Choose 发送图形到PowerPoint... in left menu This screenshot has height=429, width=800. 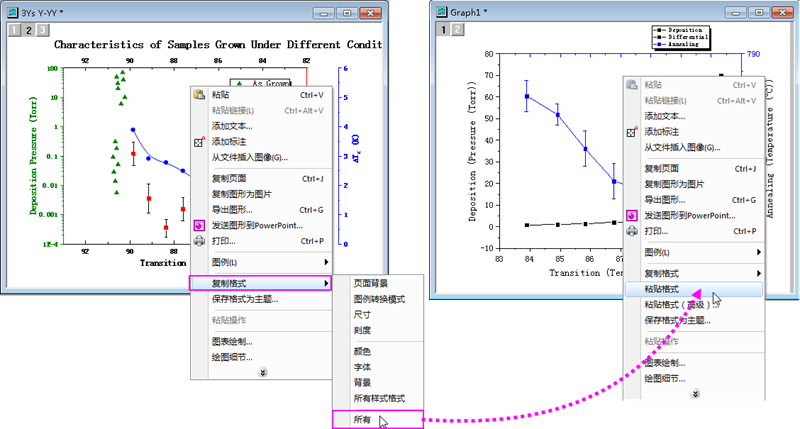pos(257,225)
